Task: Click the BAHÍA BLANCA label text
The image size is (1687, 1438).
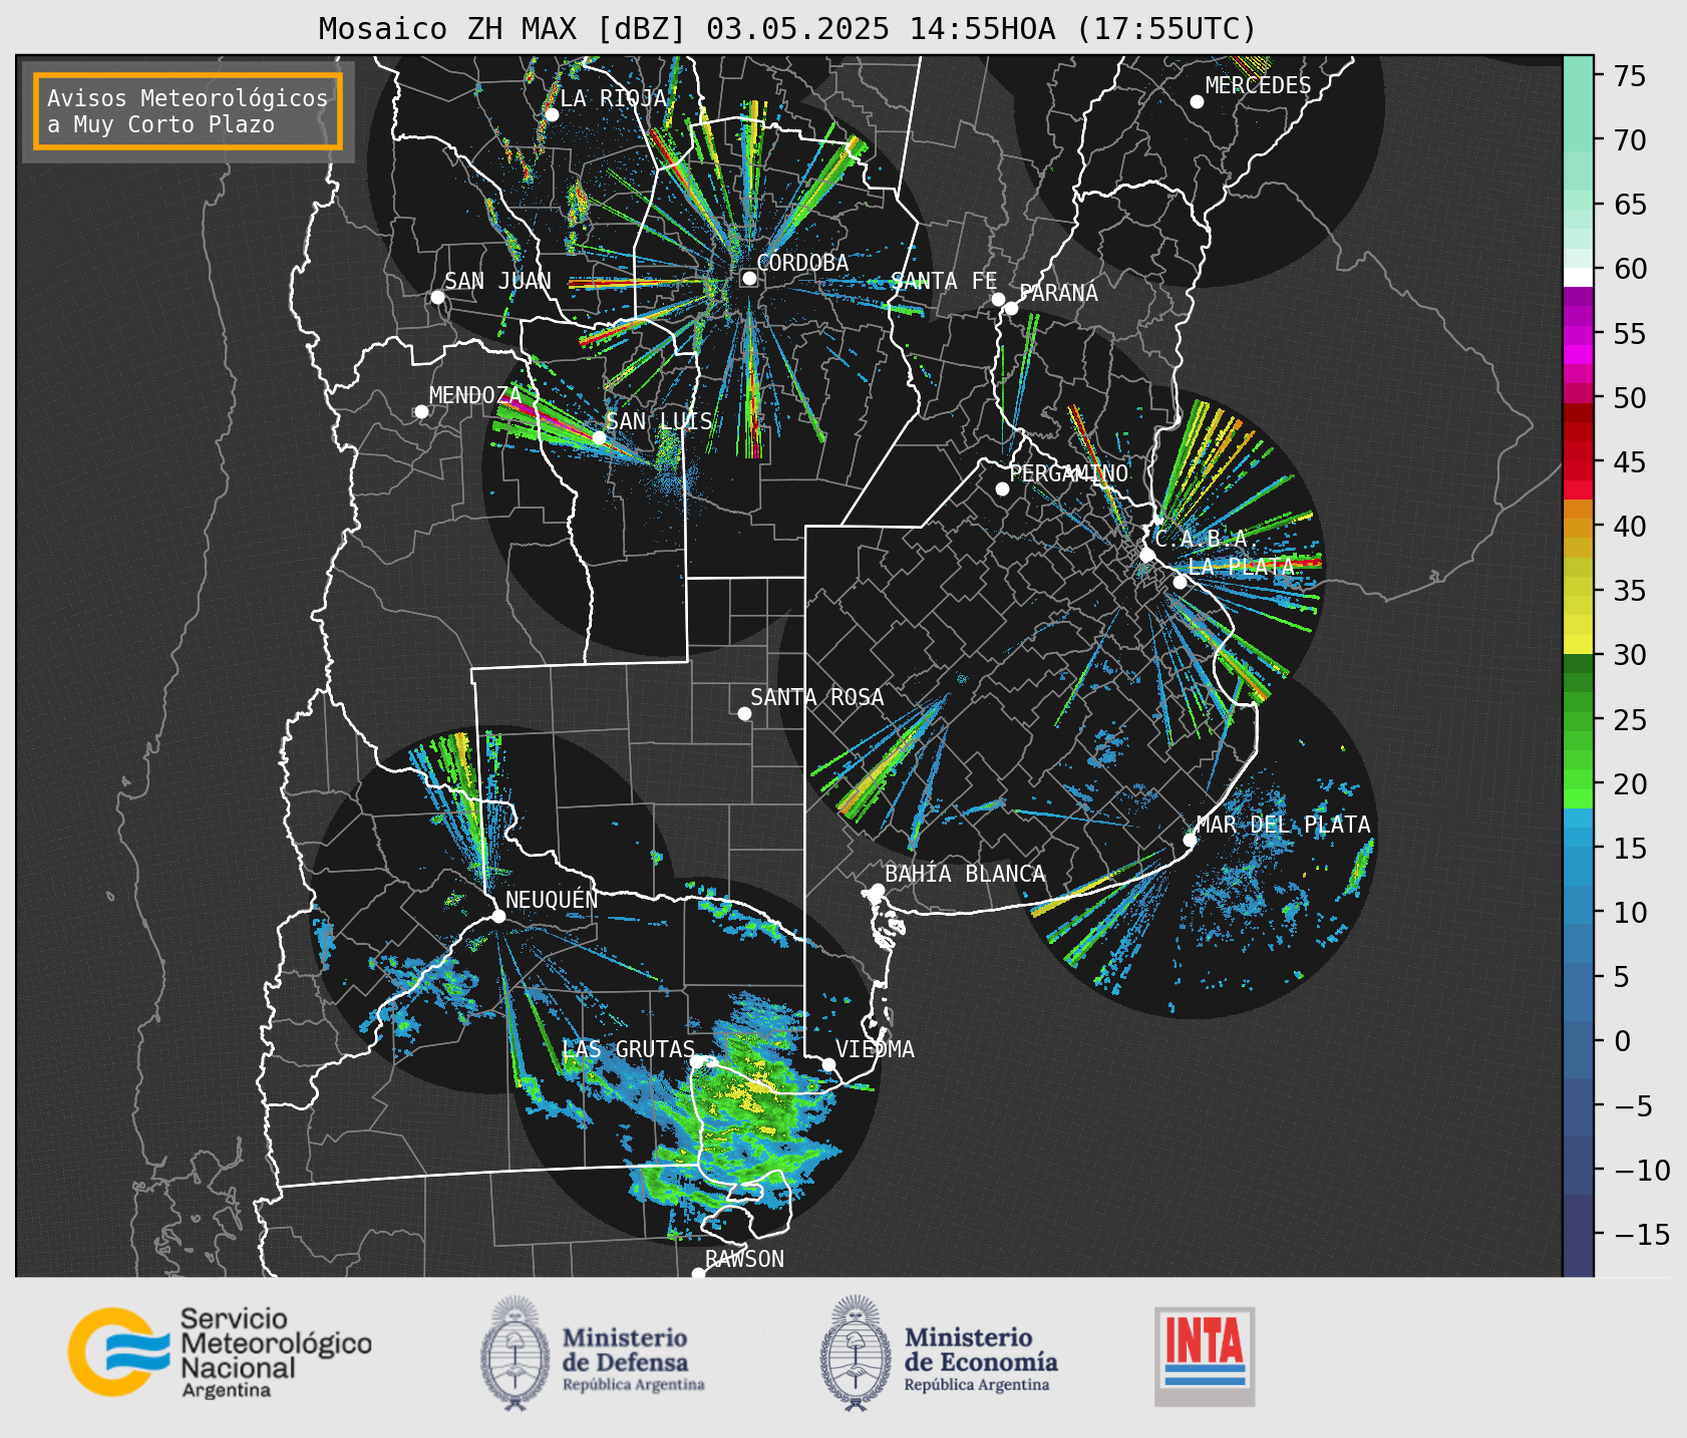Action: pos(965,874)
